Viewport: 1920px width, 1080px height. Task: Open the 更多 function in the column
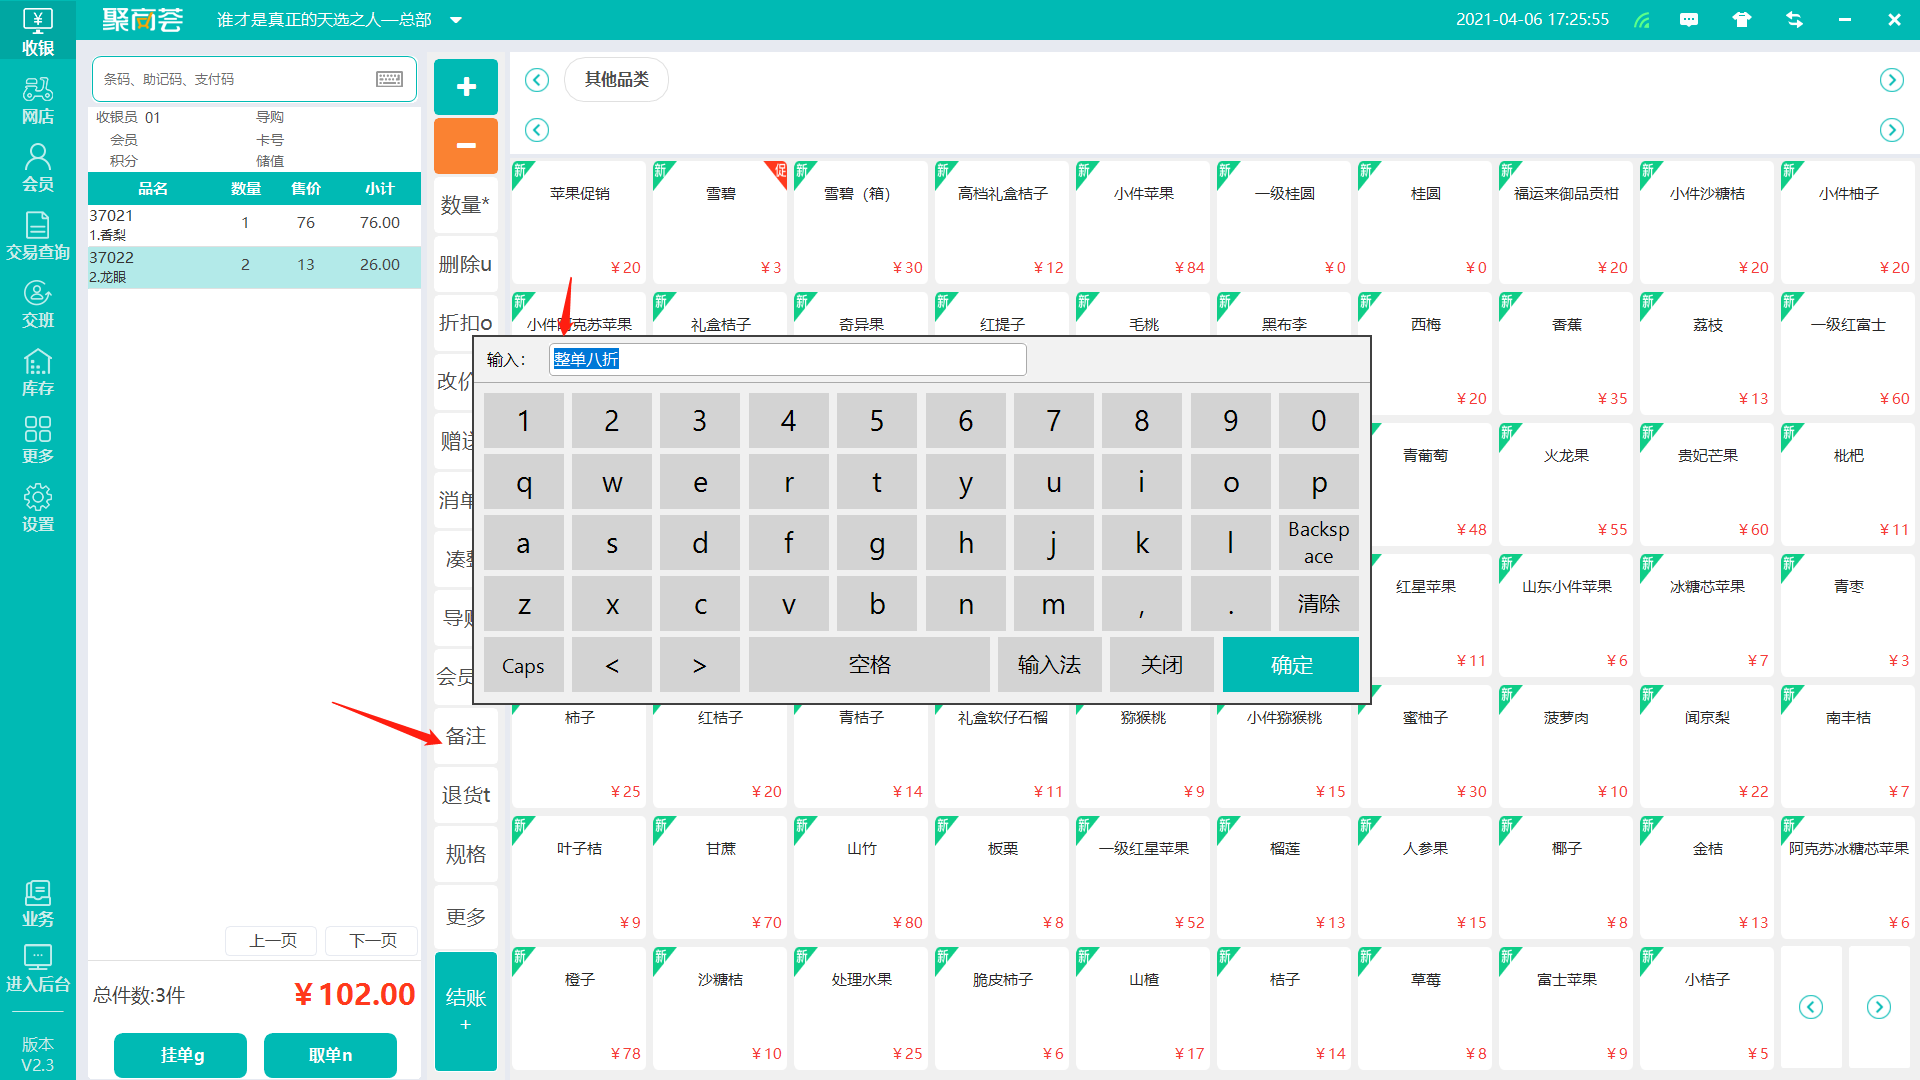(466, 917)
